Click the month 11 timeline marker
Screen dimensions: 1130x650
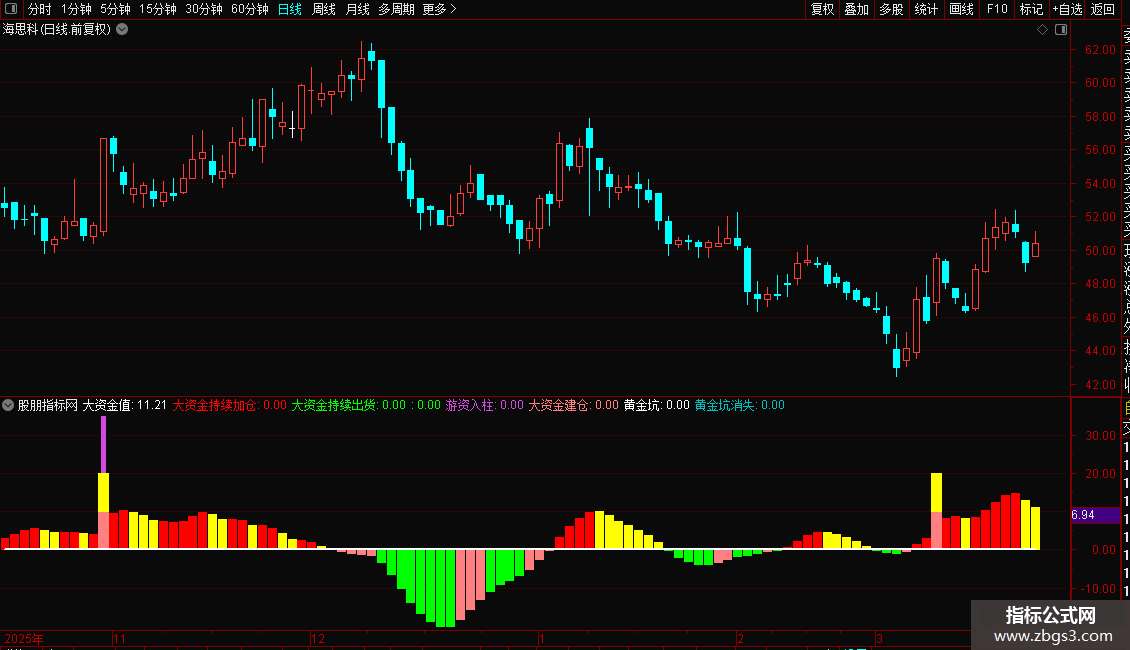click(x=120, y=638)
